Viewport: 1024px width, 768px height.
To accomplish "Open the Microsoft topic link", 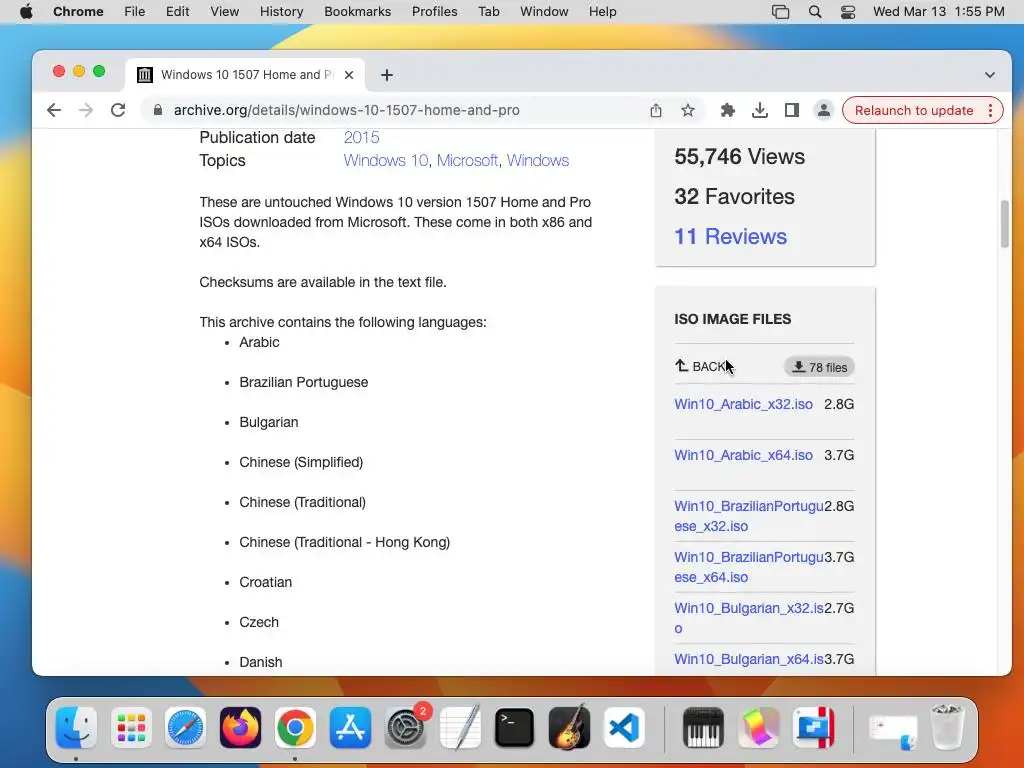I will 467,161.
